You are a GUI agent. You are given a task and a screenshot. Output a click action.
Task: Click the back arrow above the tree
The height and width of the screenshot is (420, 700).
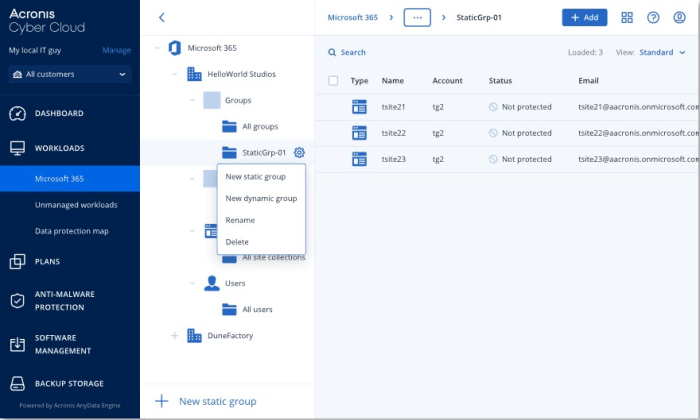162,17
